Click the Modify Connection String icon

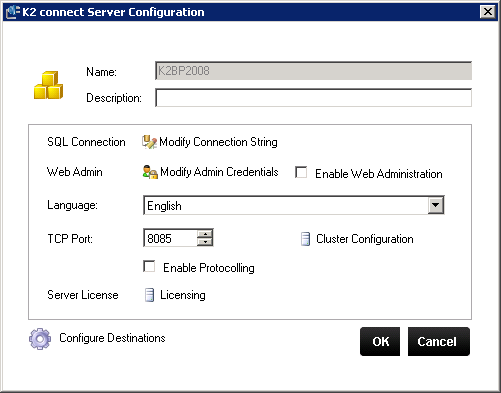(x=149, y=142)
